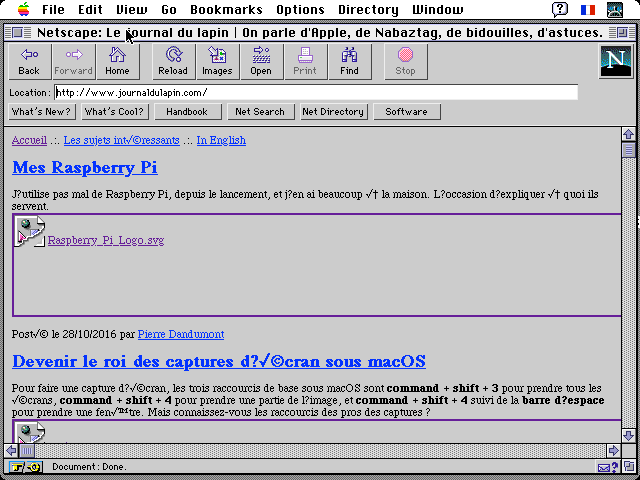Open the Options menu
Viewport: 640px width, 480px height.
[x=300, y=9]
